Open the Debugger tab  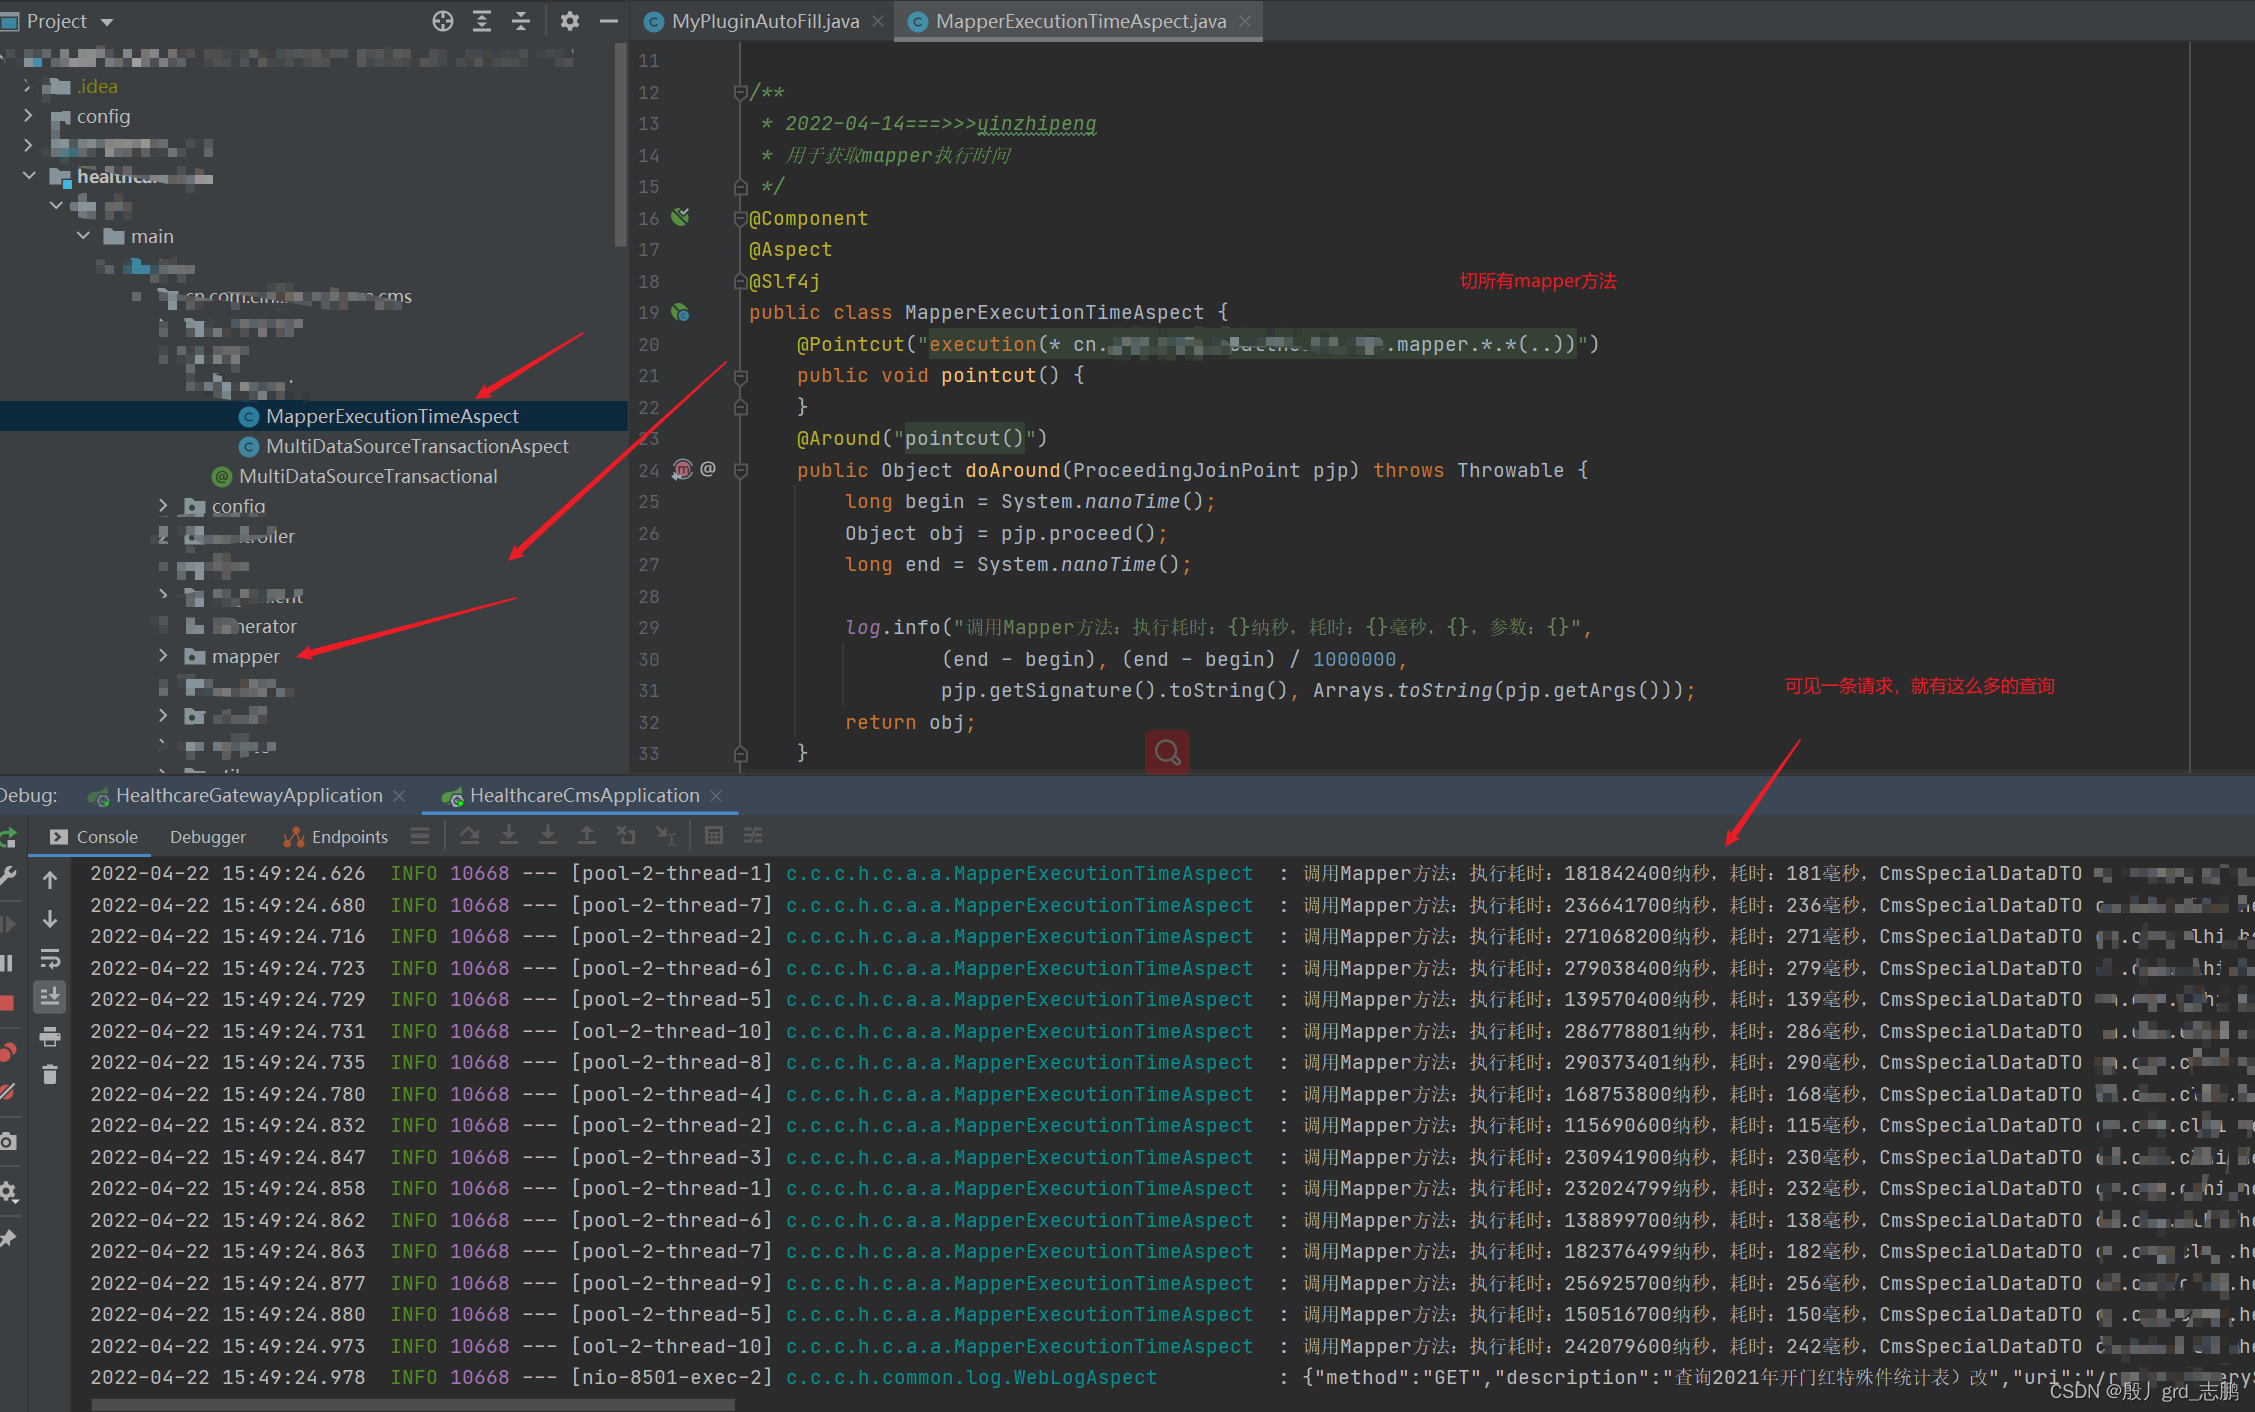[x=207, y=837]
